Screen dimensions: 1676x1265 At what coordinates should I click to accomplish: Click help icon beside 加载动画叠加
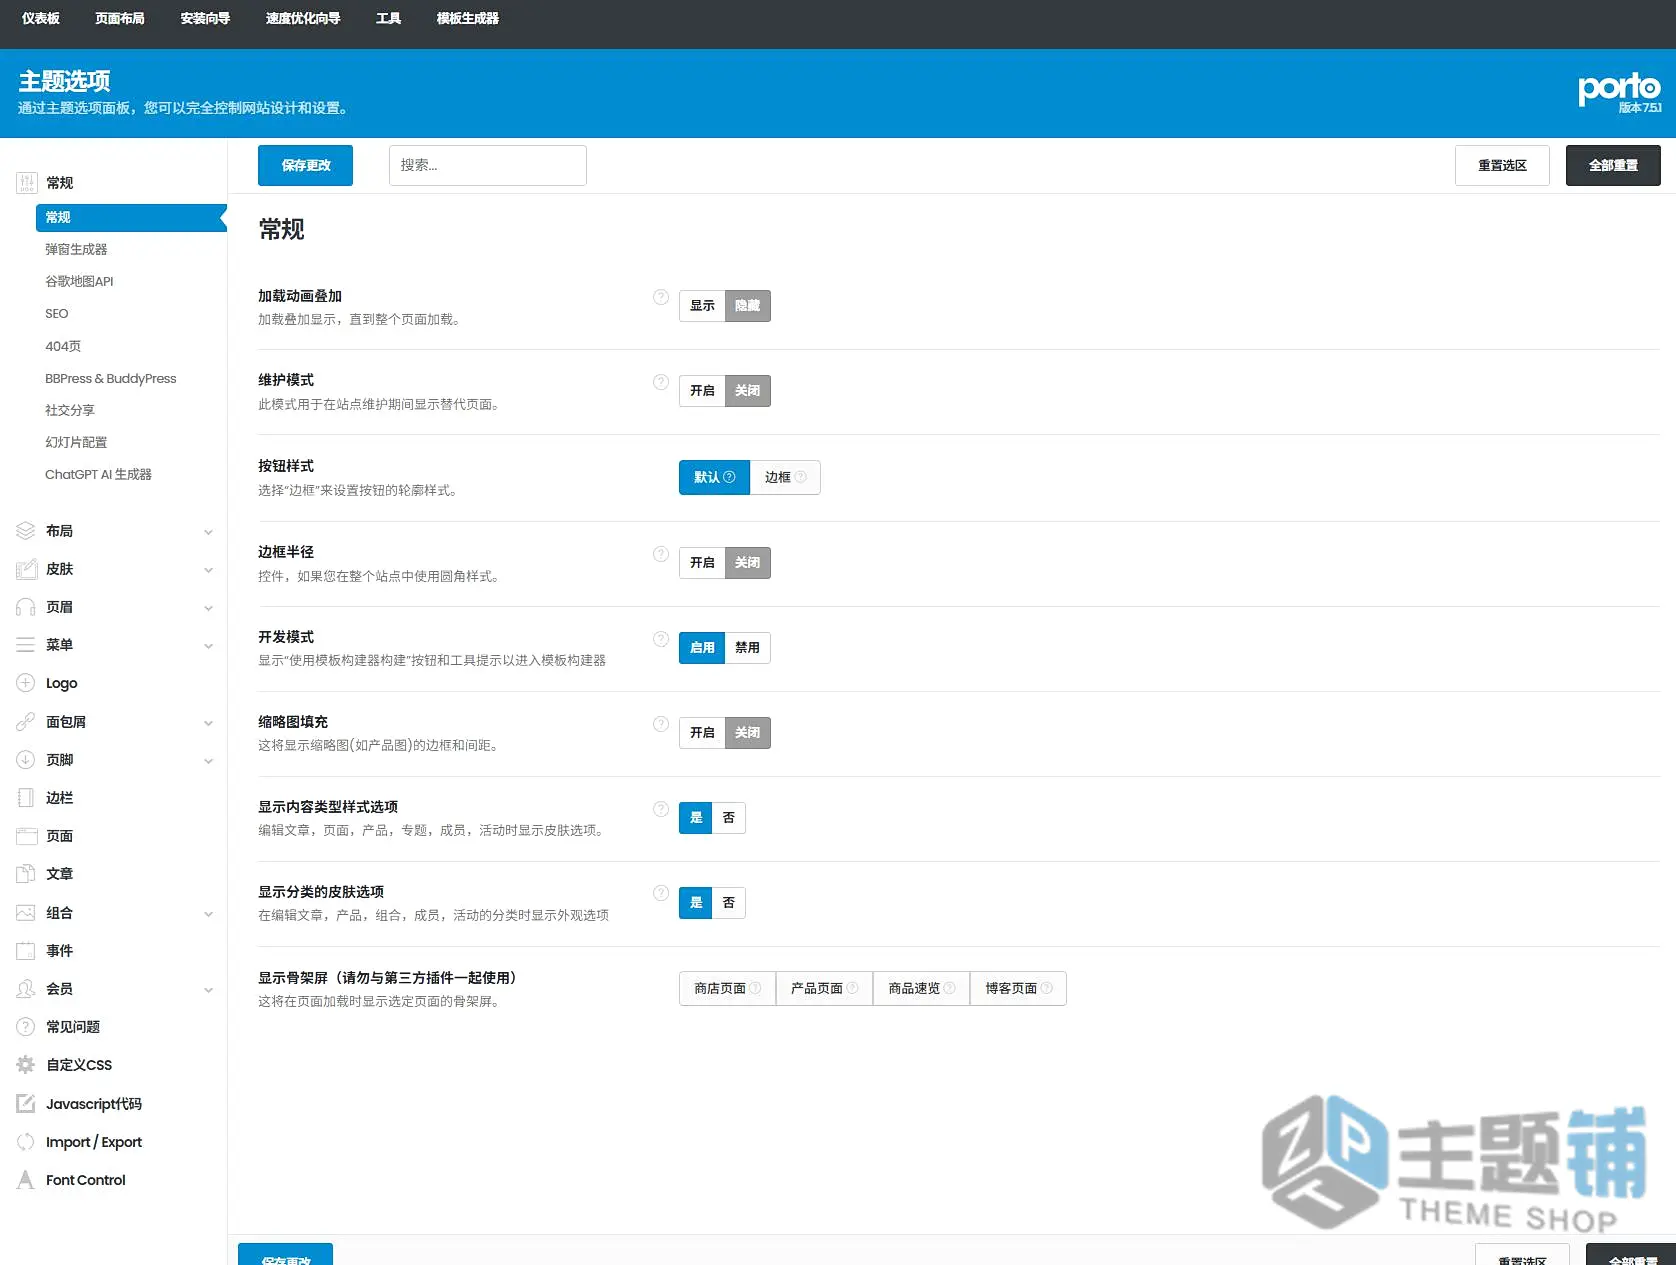[661, 297]
